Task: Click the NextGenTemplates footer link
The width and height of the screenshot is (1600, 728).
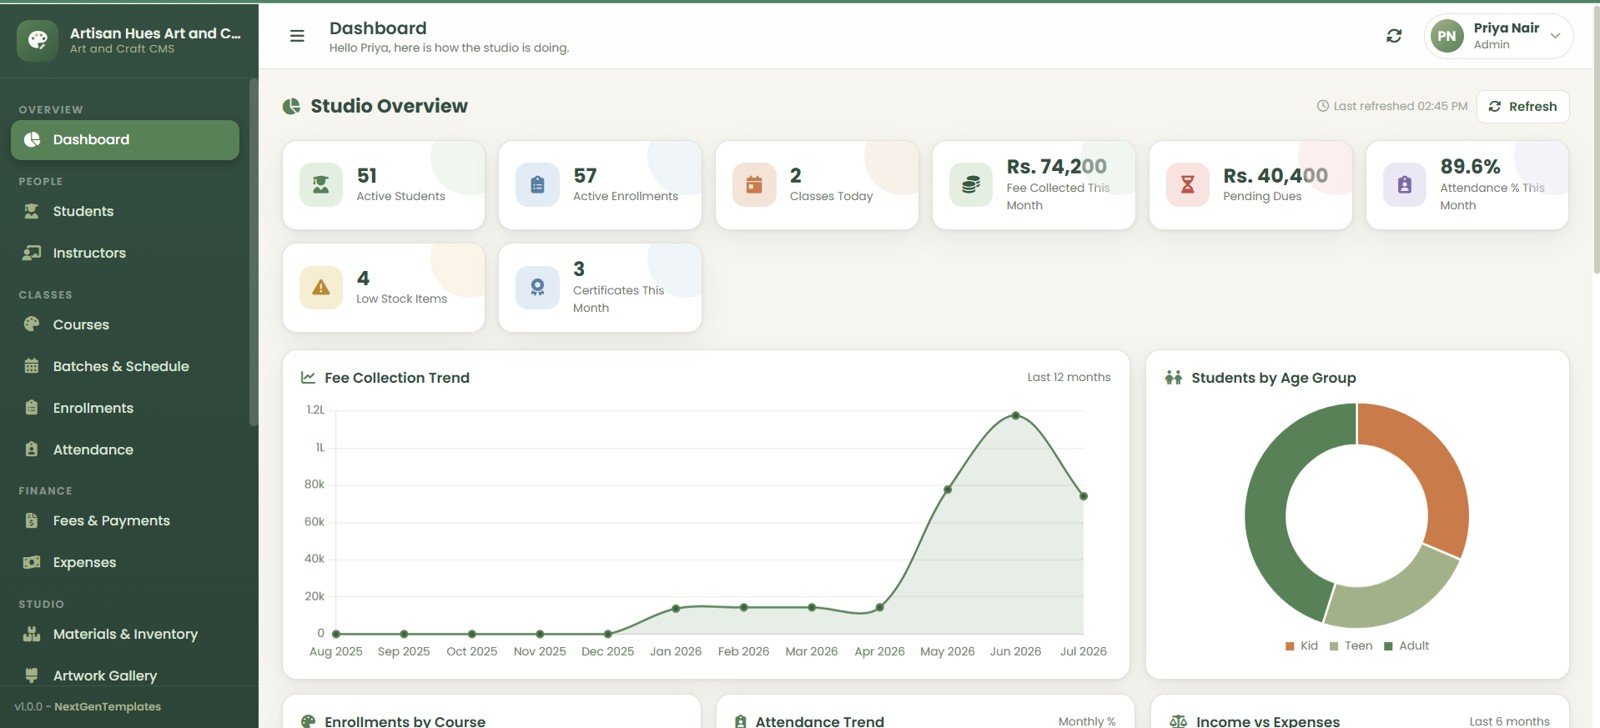Action: click(x=107, y=706)
